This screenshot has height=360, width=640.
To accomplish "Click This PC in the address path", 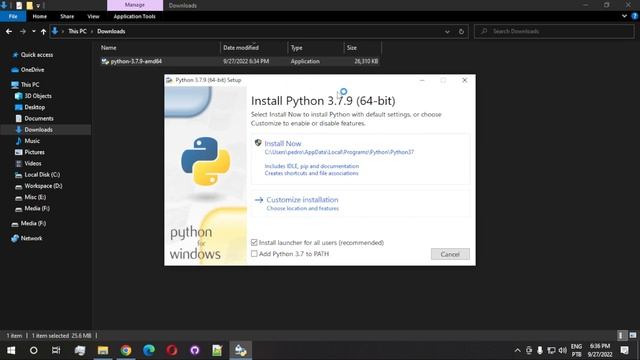I will point(77,31).
